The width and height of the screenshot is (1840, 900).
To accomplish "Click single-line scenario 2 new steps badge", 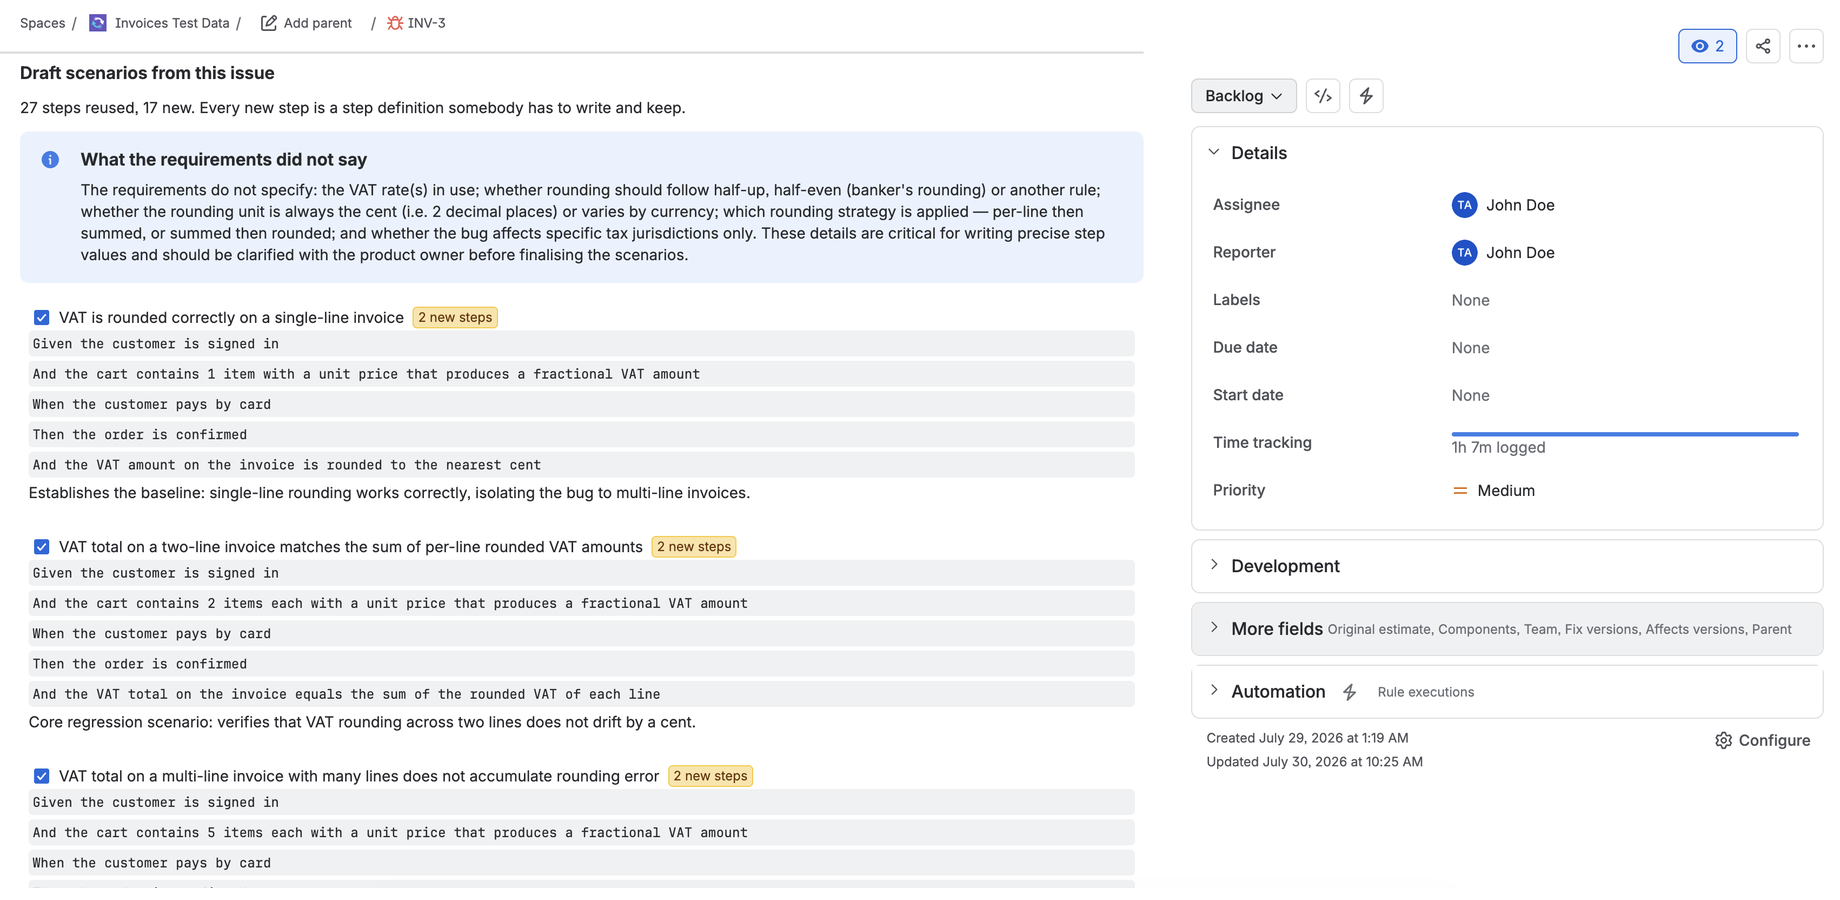I will click(x=455, y=318).
